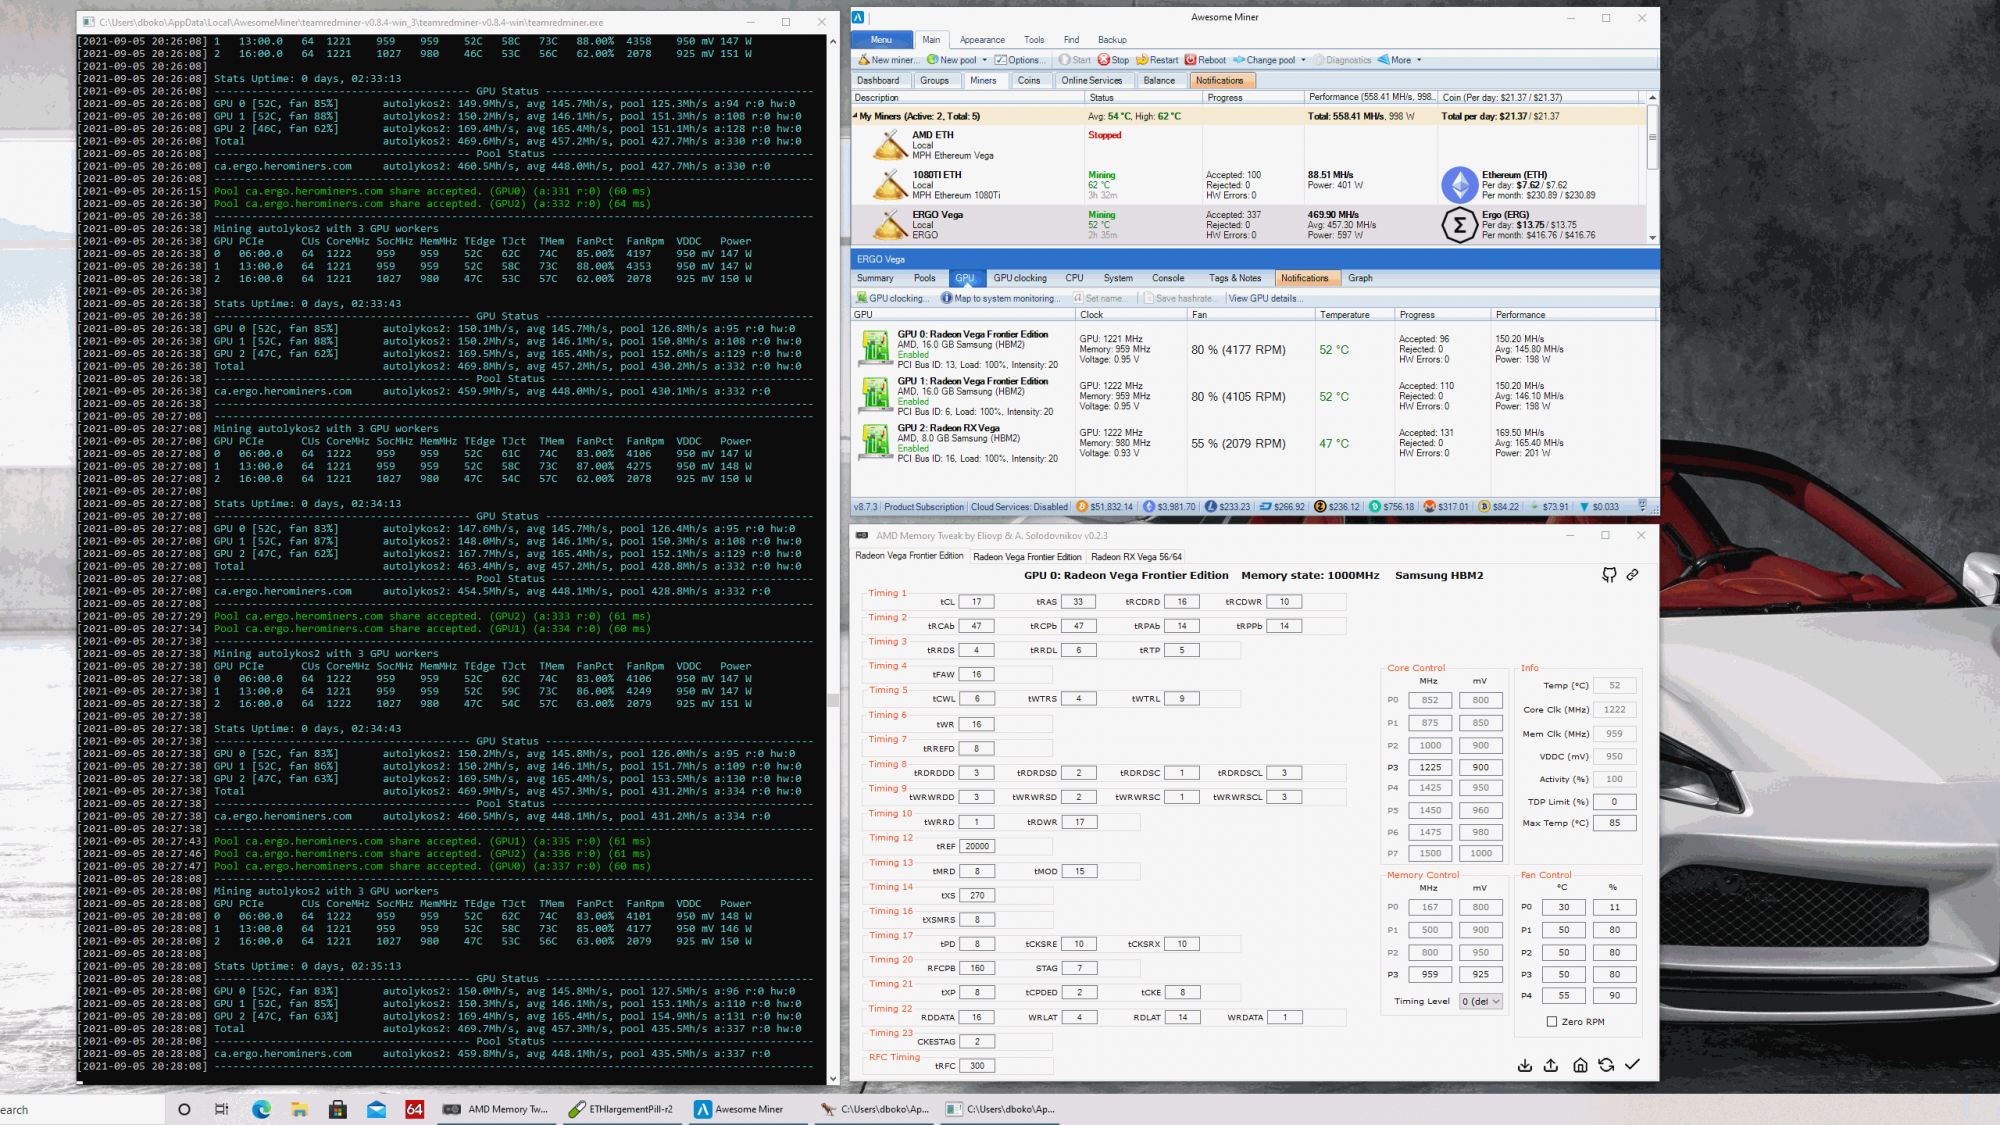Select the 1080TI ETH miner row
This screenshot has height=1125, width=2000.
point(1248,185)
